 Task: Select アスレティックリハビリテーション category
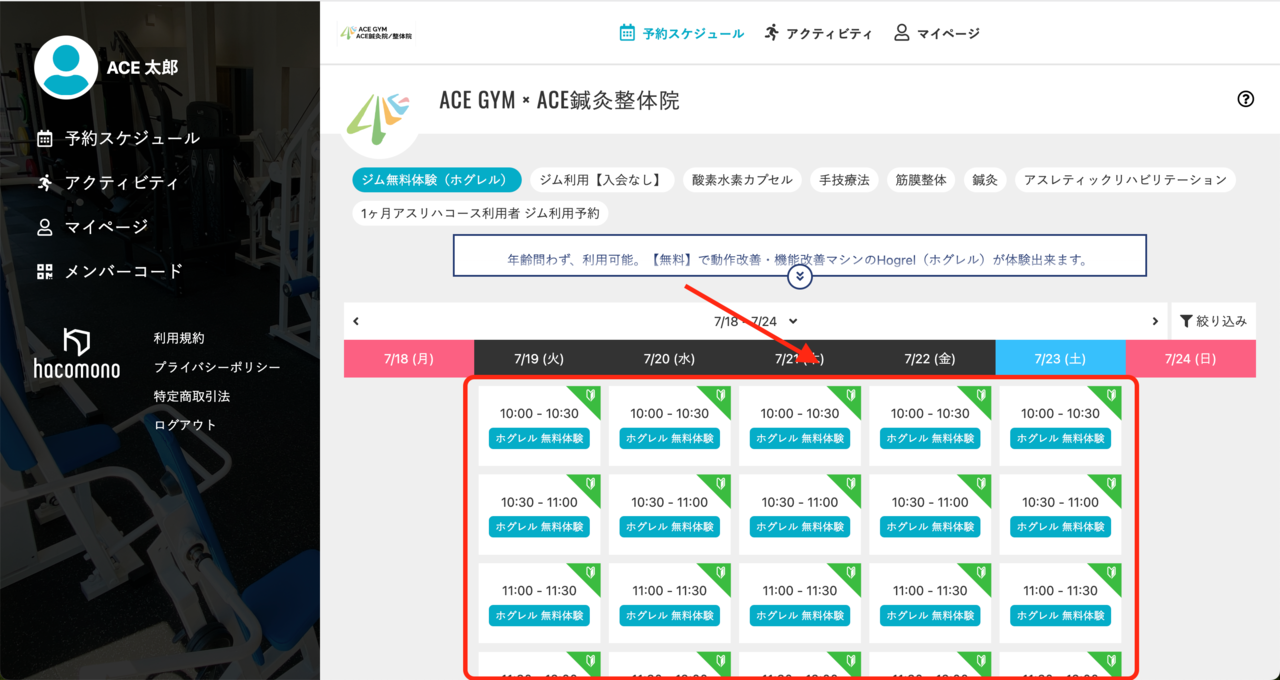1125,180
